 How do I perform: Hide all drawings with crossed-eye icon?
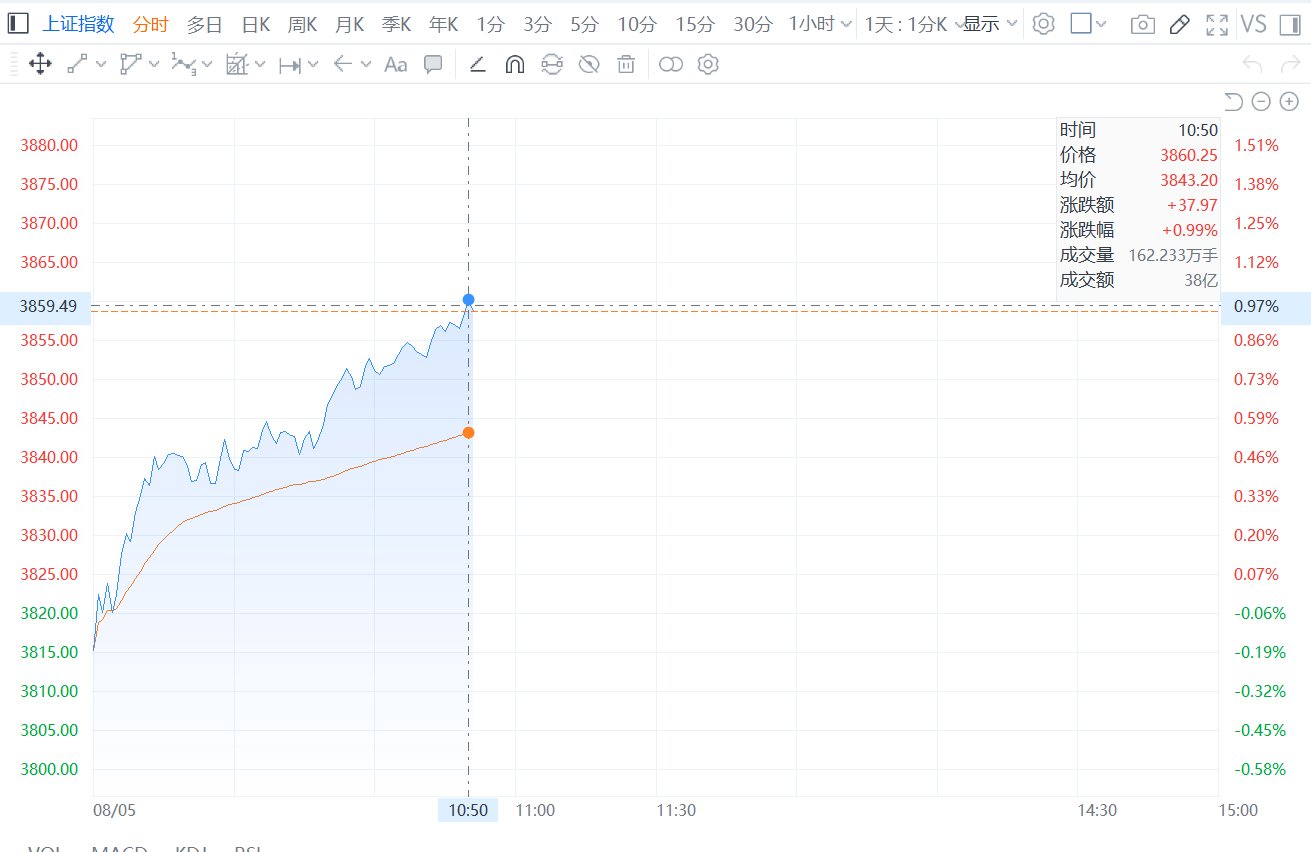tap(589, 65)
